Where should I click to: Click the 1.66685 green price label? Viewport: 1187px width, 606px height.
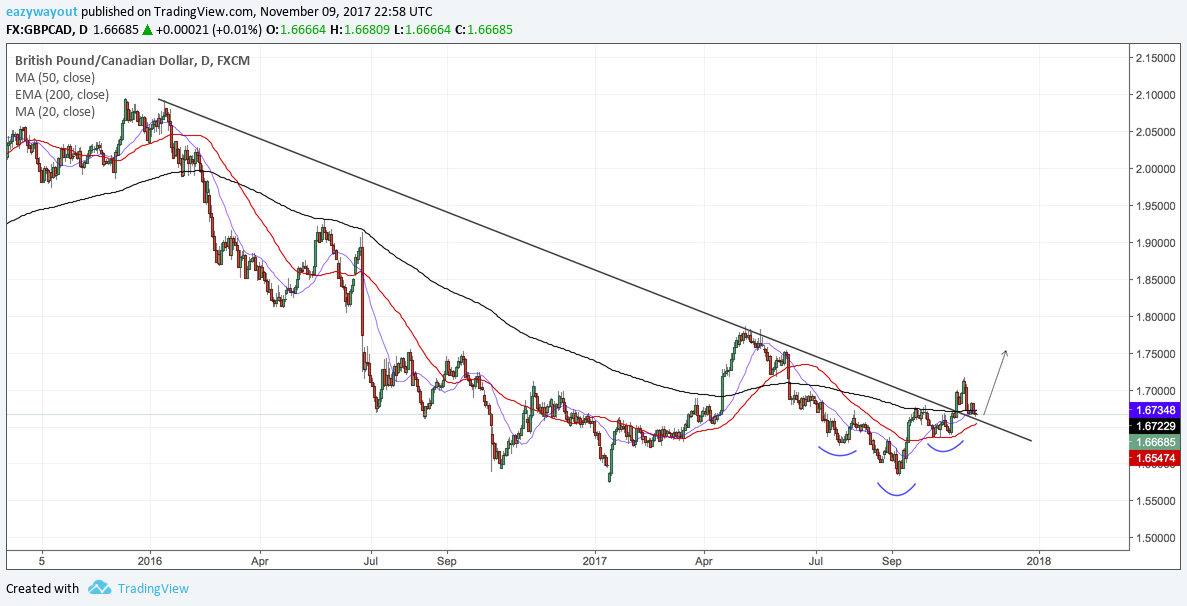click(1154, 442)
